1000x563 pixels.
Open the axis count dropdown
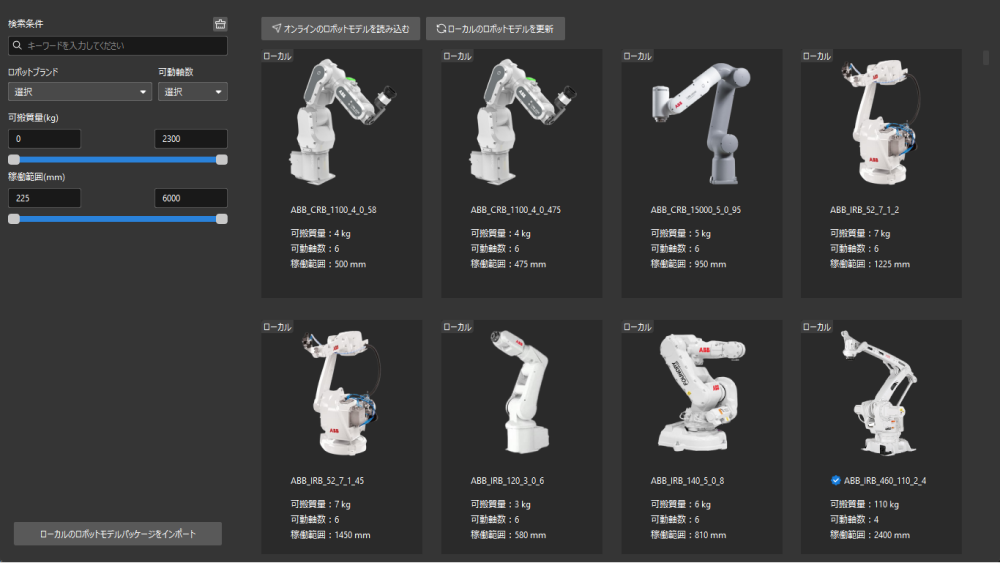click(x=193, y=92)
